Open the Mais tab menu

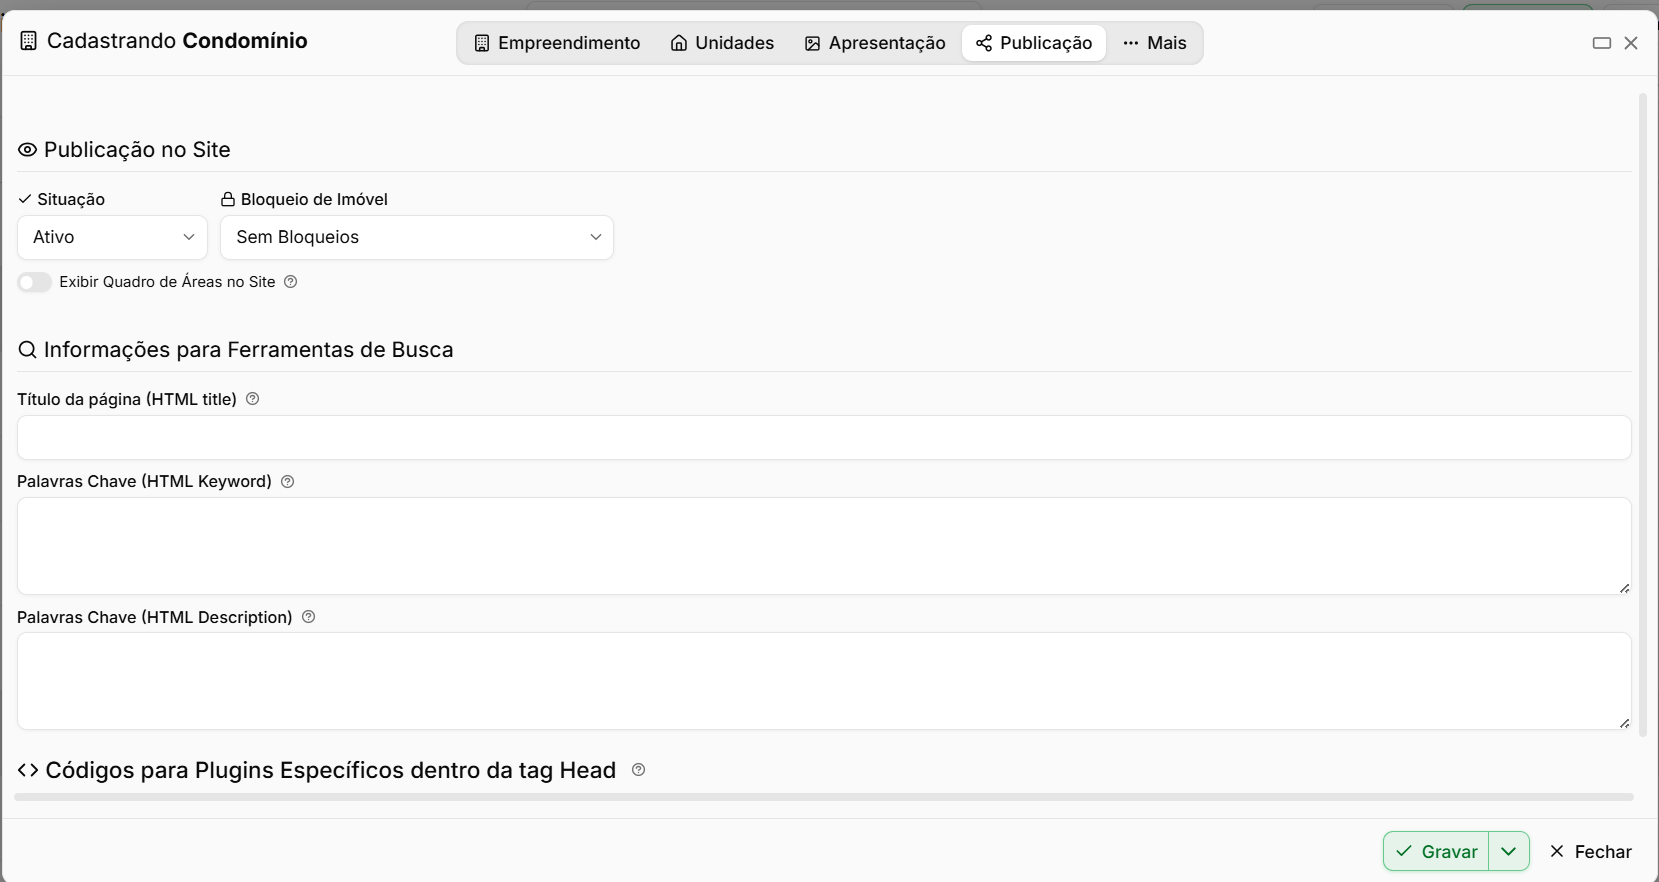point(1155,43)
